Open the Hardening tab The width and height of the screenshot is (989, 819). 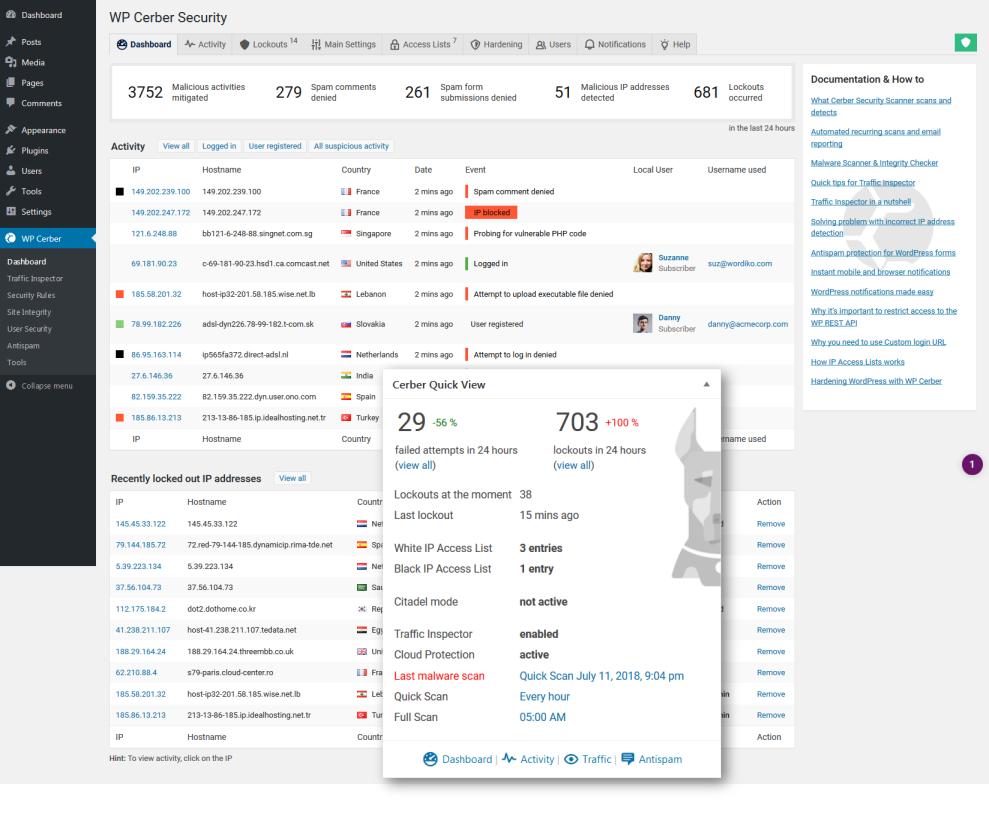pos(496,44)
